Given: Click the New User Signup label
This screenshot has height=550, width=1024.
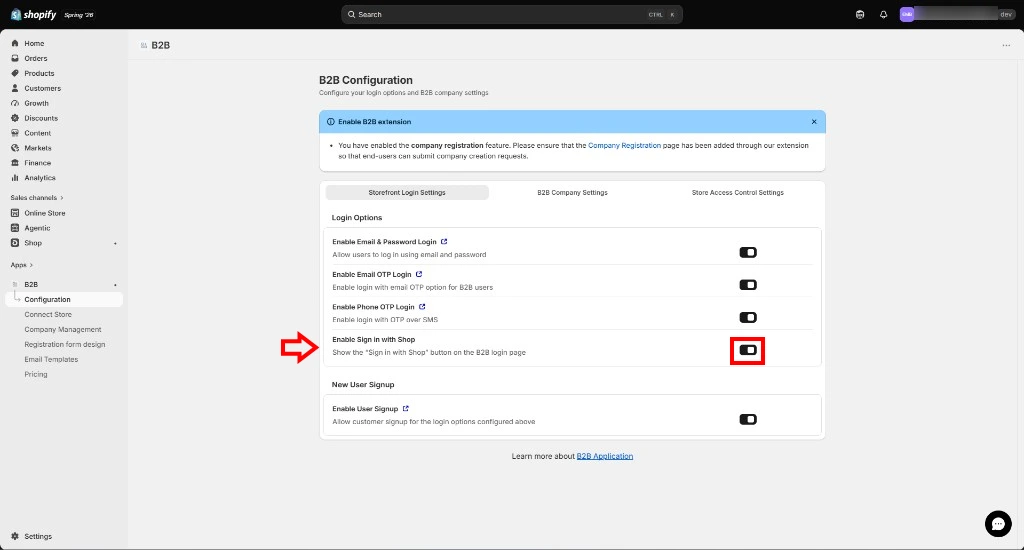Looking at the screenshot, I should (363, 385).
